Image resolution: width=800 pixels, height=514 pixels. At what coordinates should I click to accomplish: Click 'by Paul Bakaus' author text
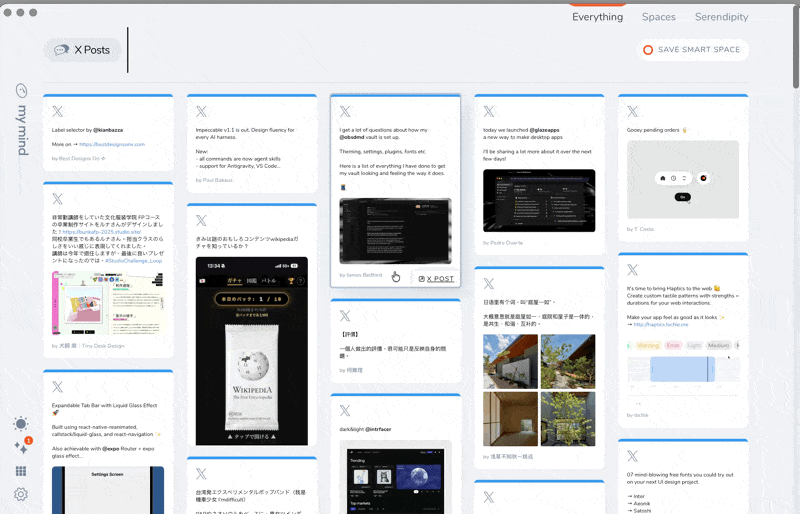coord(214,180)
